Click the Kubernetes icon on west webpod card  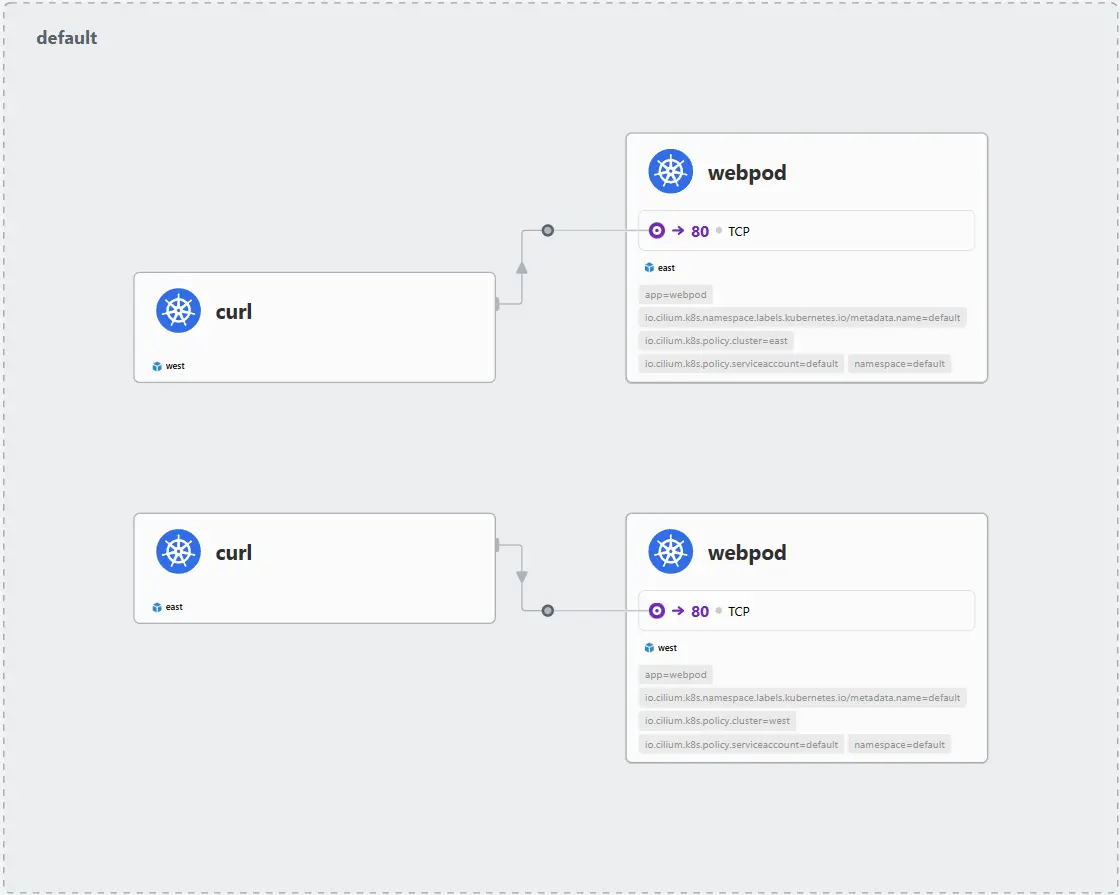coord(671,551)
